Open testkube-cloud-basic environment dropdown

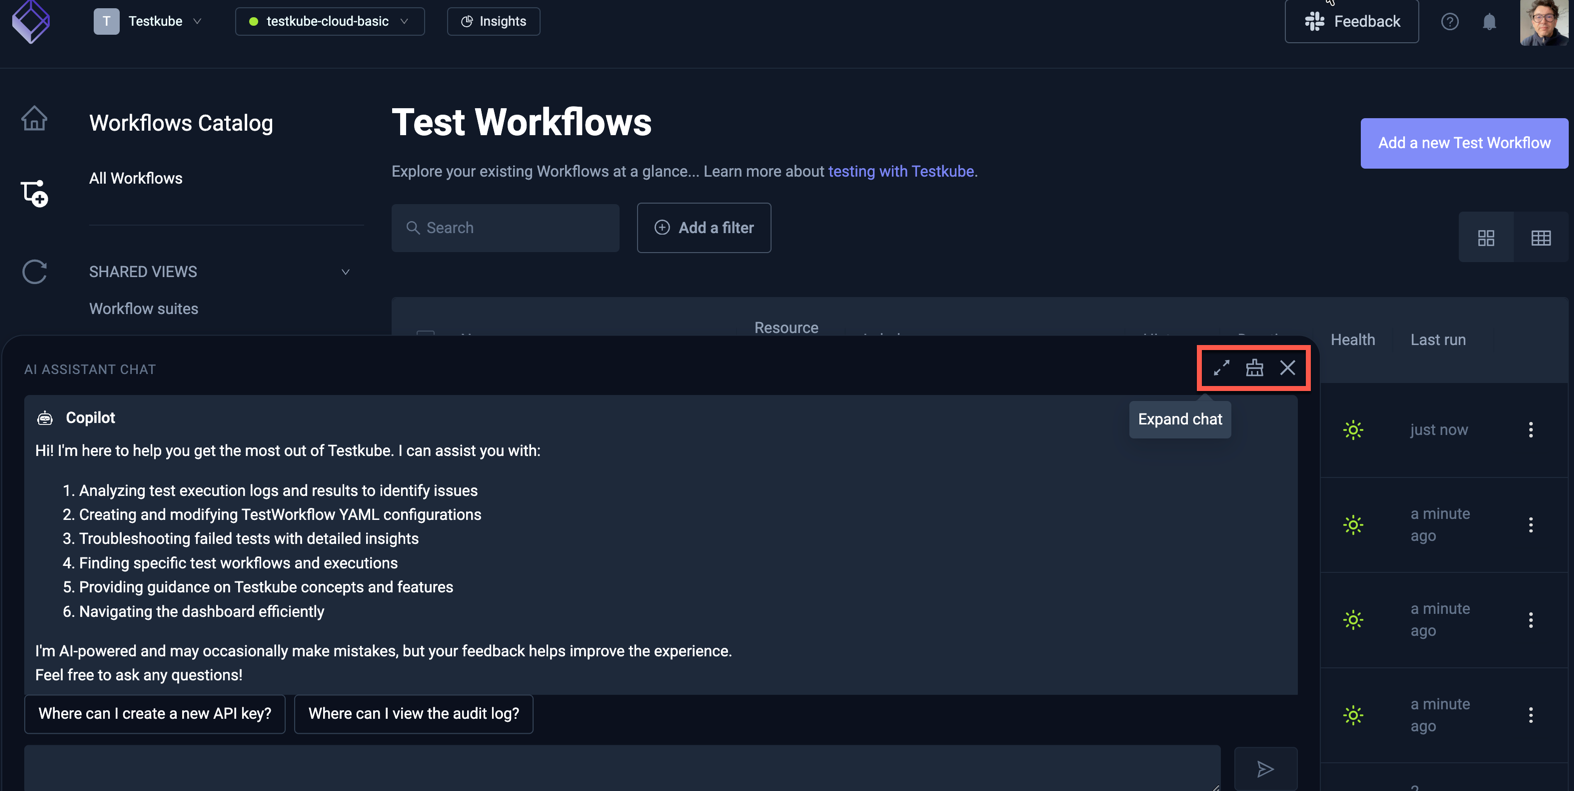click(x=329, y=21)
